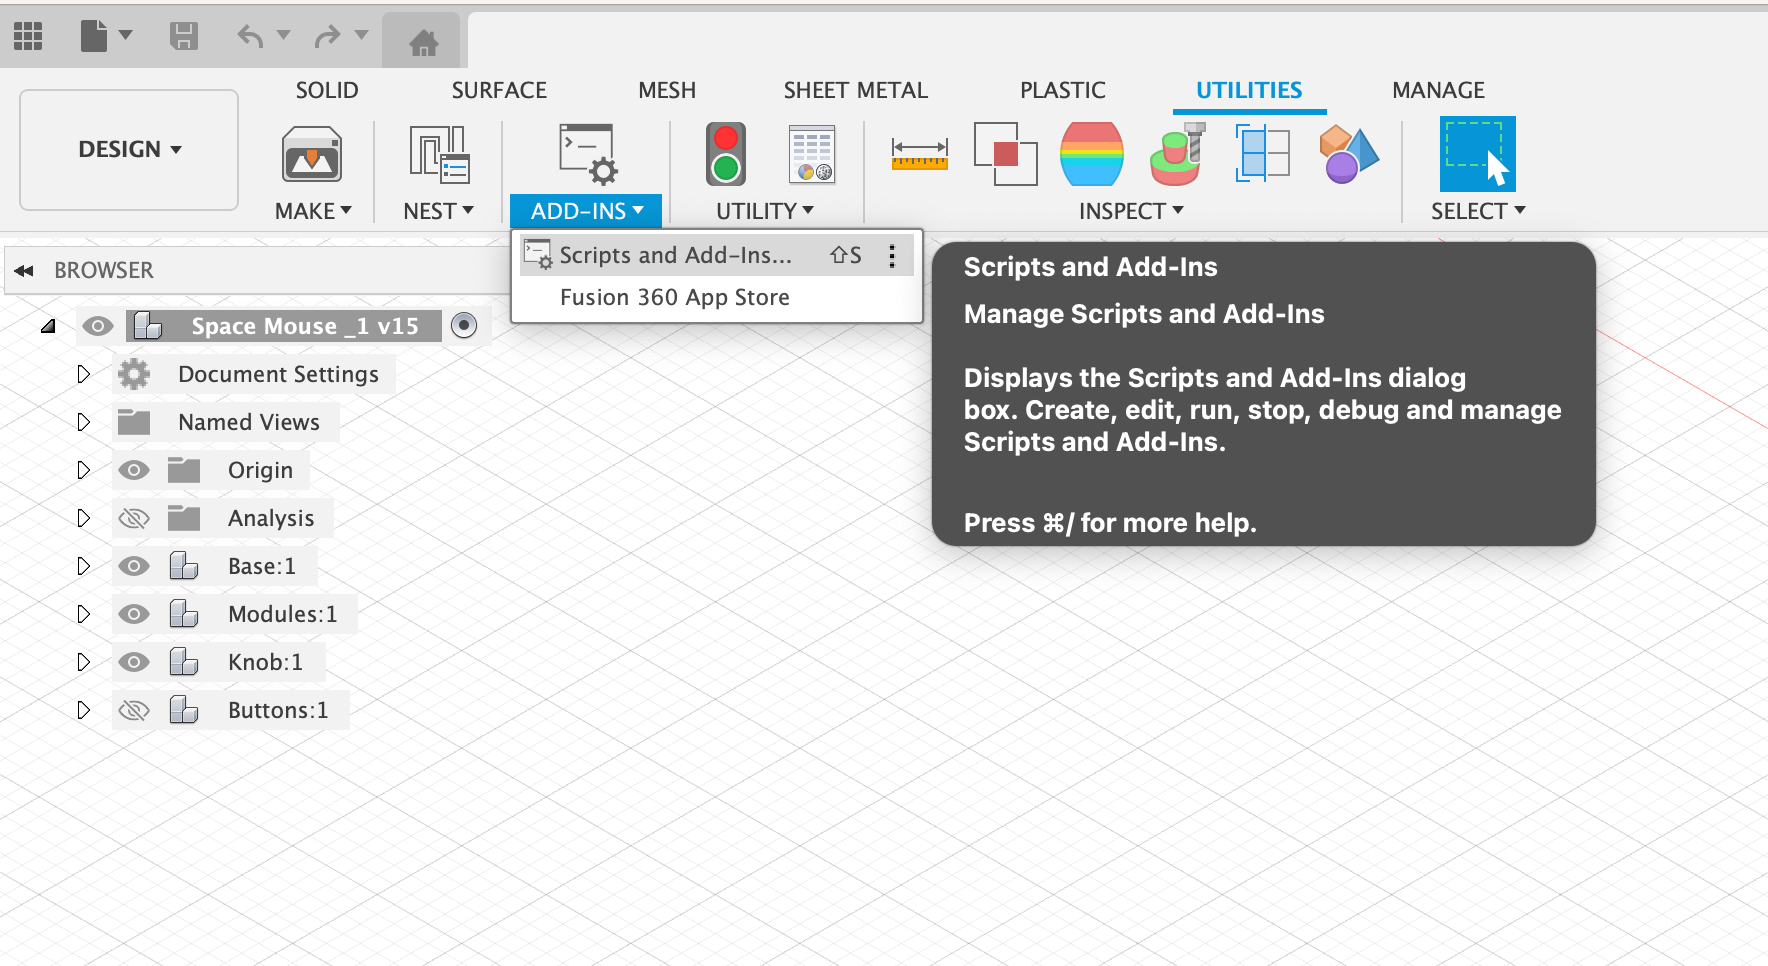Open the File menu dropdown arrow
Screen dimensions: 1768x966
[126, 35]
